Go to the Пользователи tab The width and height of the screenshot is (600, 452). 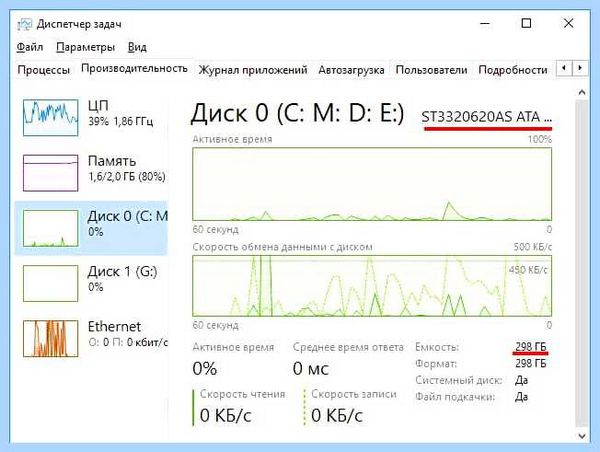point(431,70)
